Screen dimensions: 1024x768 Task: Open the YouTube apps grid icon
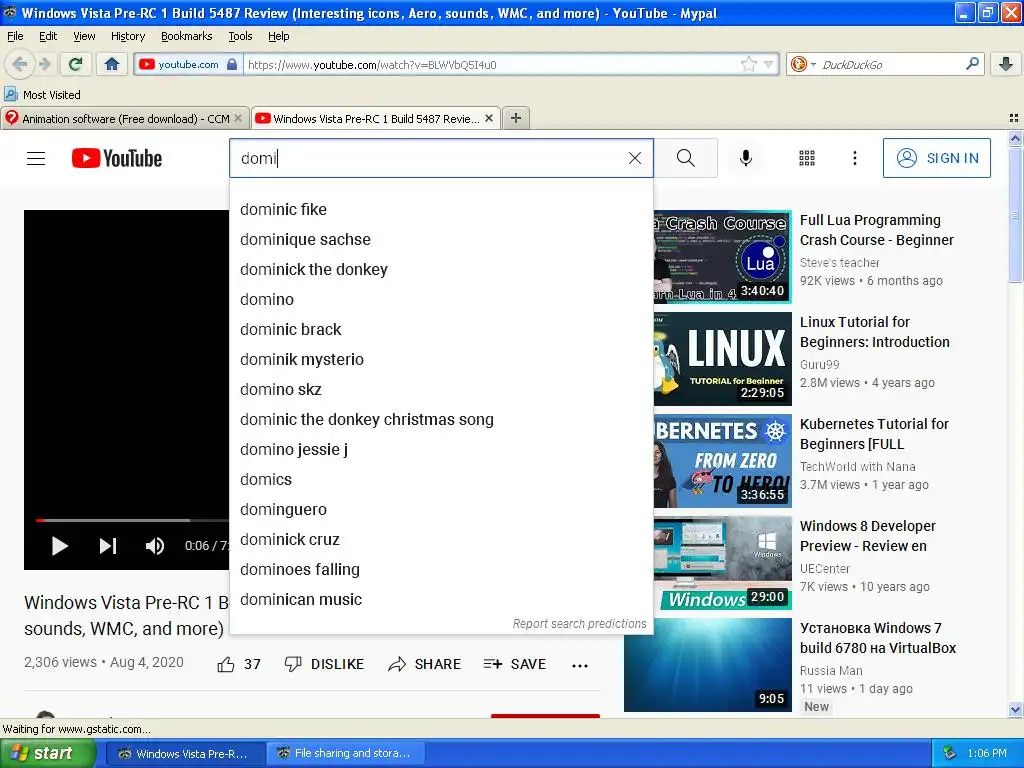coord(807,158)
